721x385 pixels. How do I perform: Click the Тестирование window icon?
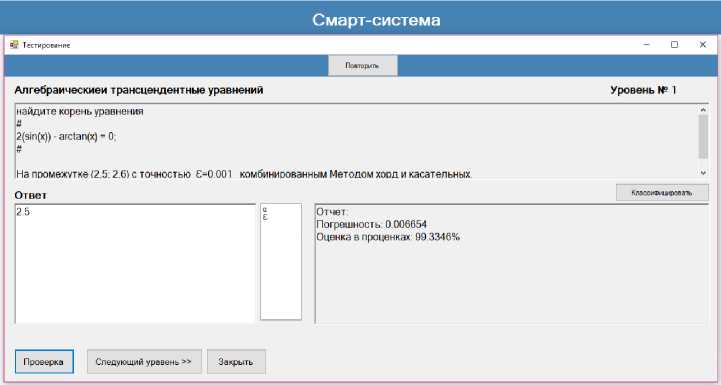tap(14, 45)
